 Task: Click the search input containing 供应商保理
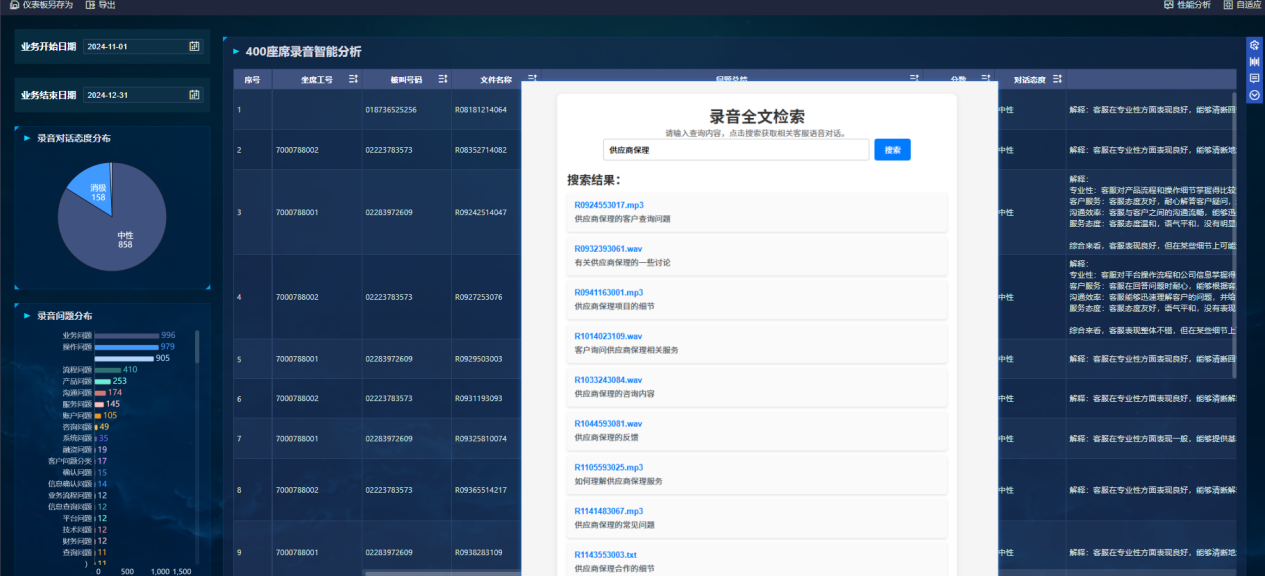coord(735,150)
